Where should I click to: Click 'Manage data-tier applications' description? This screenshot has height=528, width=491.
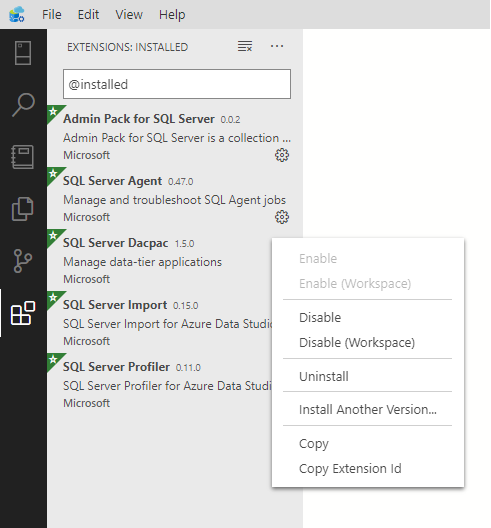coord(142,262)
